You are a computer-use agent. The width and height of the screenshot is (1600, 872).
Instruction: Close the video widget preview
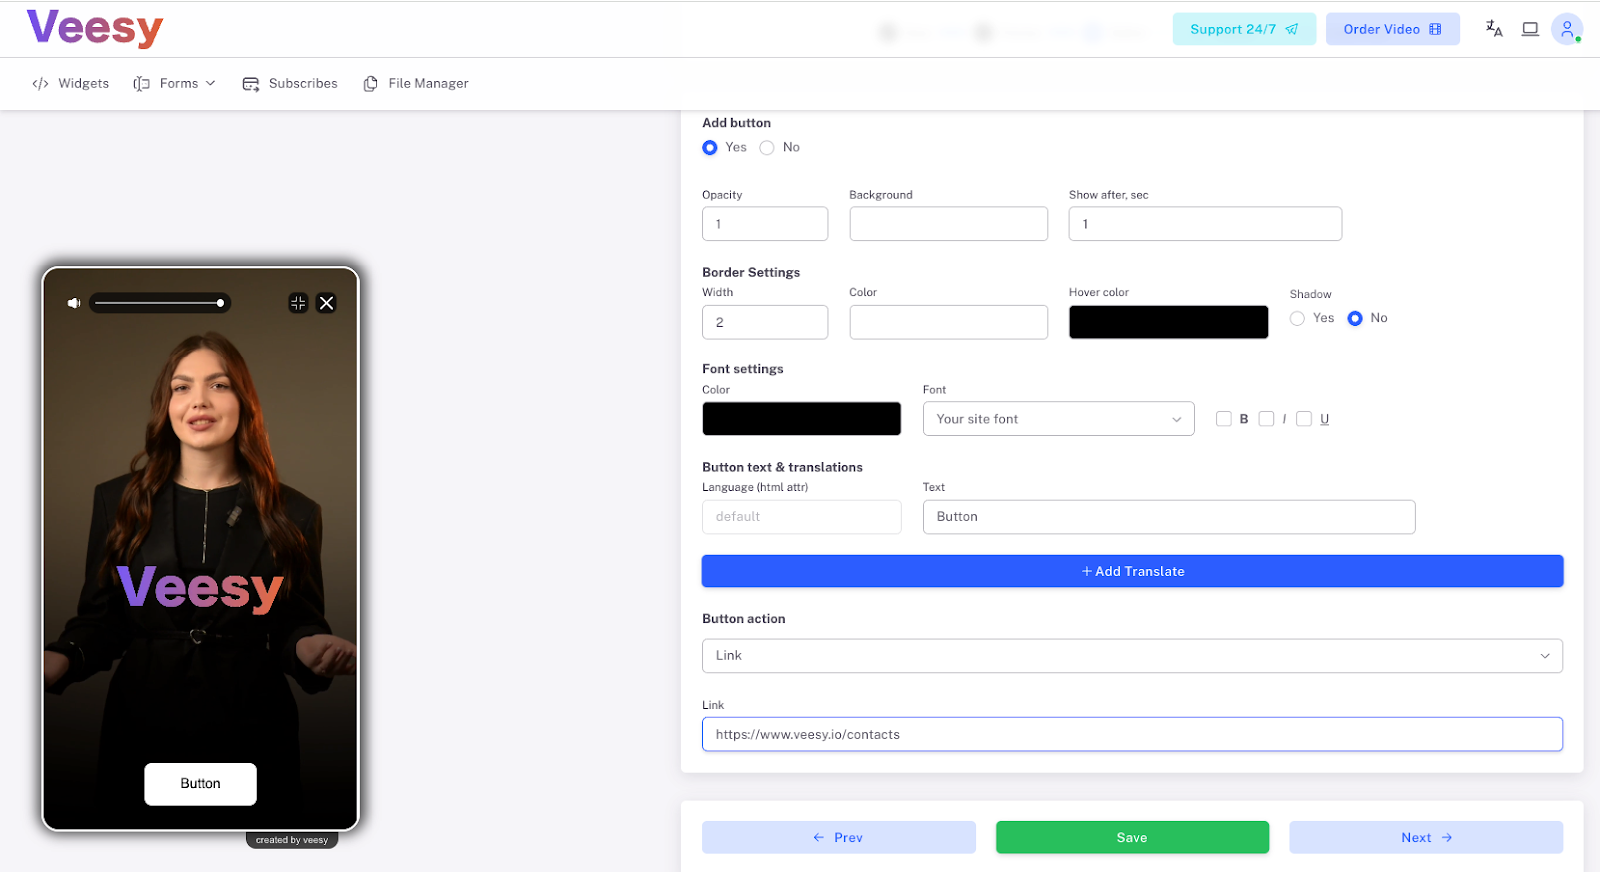pos(326,303)
